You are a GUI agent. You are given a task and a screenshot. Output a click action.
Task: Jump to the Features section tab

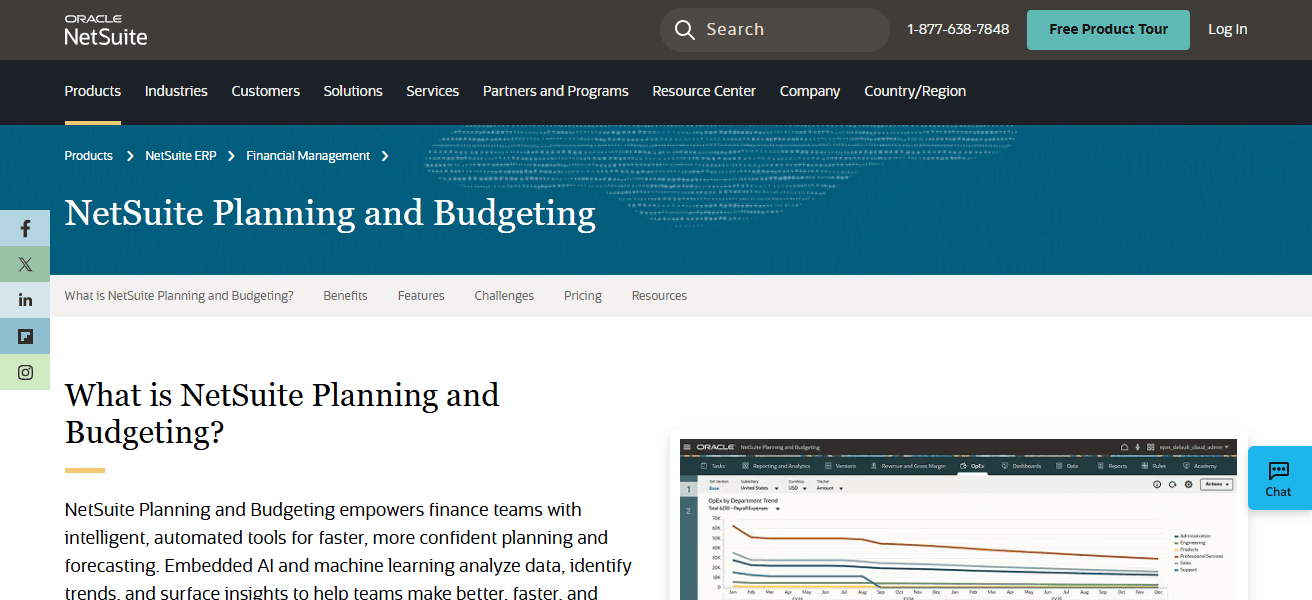(421, 296)
